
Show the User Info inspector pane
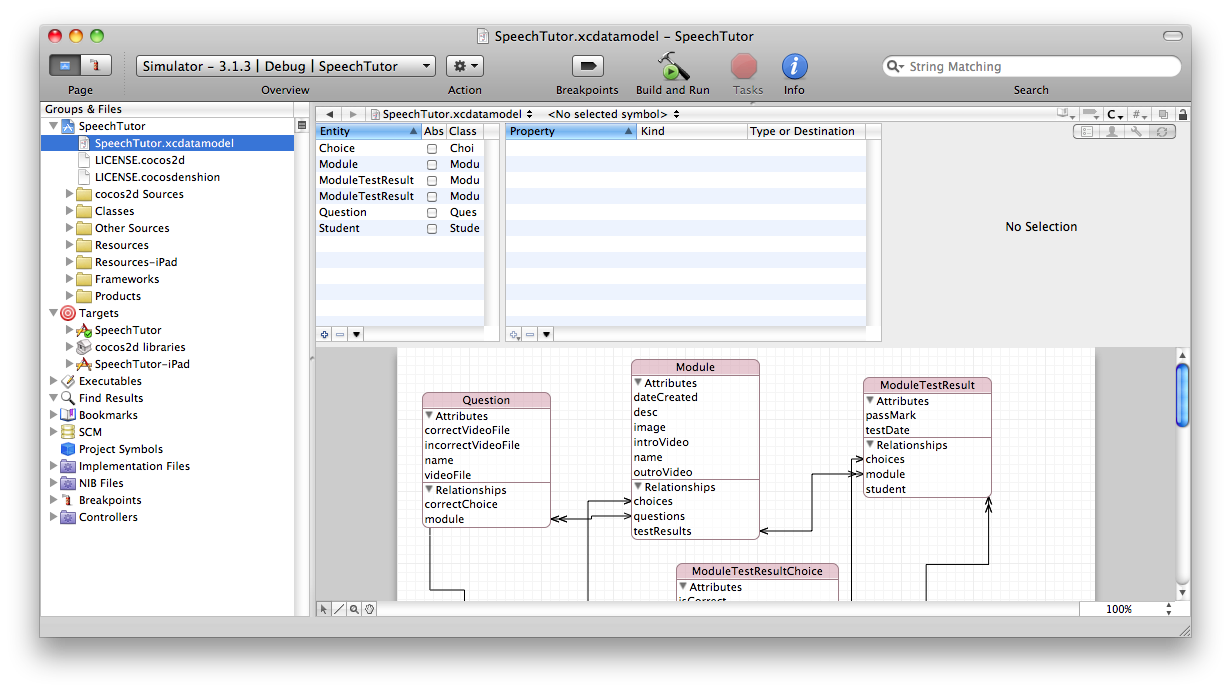point(1111,131)
